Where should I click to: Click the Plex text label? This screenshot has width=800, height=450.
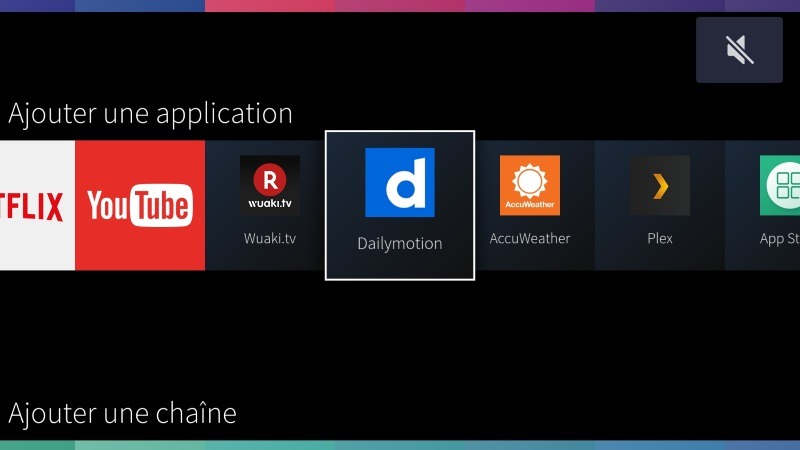[x=659, y=239]
